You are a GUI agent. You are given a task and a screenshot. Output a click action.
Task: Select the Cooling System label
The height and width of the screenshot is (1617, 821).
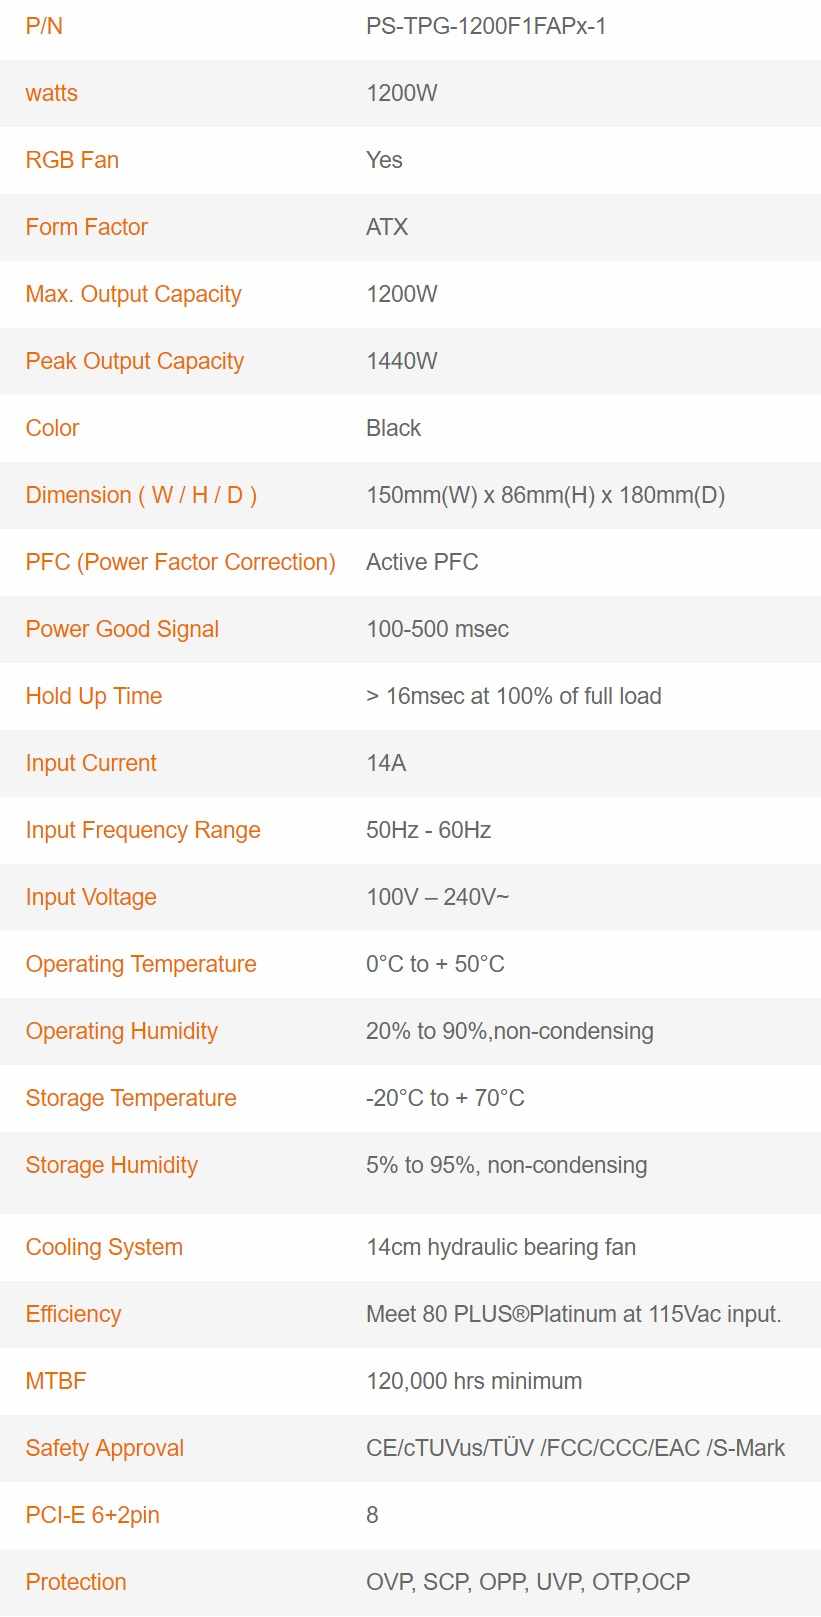click(104, 1247)
